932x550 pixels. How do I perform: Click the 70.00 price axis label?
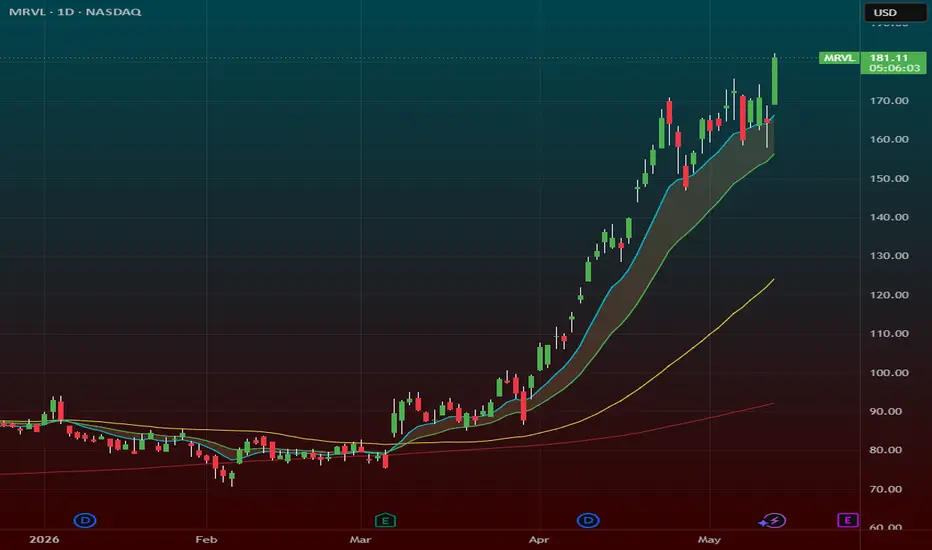(886, 489)
